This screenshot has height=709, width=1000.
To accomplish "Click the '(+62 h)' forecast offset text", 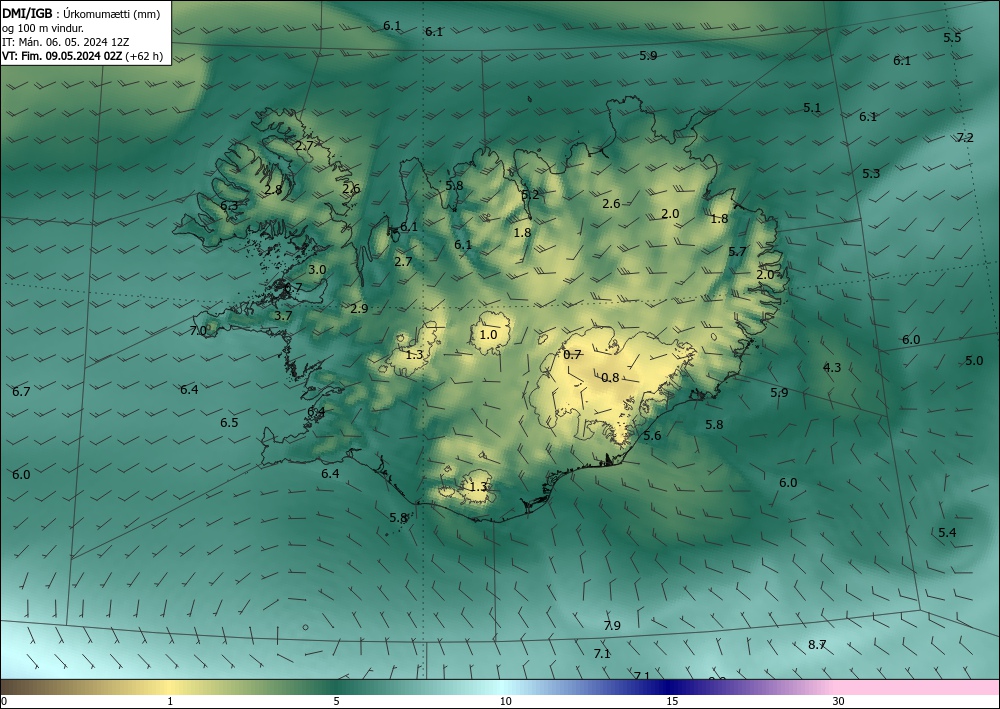I will 144,56.
